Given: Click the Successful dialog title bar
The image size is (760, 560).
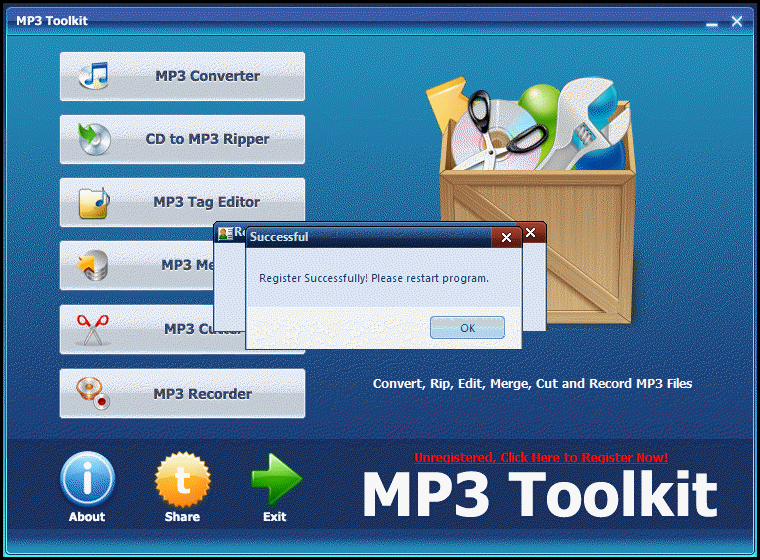Looking at the screenshot, I should click(368, 237).
